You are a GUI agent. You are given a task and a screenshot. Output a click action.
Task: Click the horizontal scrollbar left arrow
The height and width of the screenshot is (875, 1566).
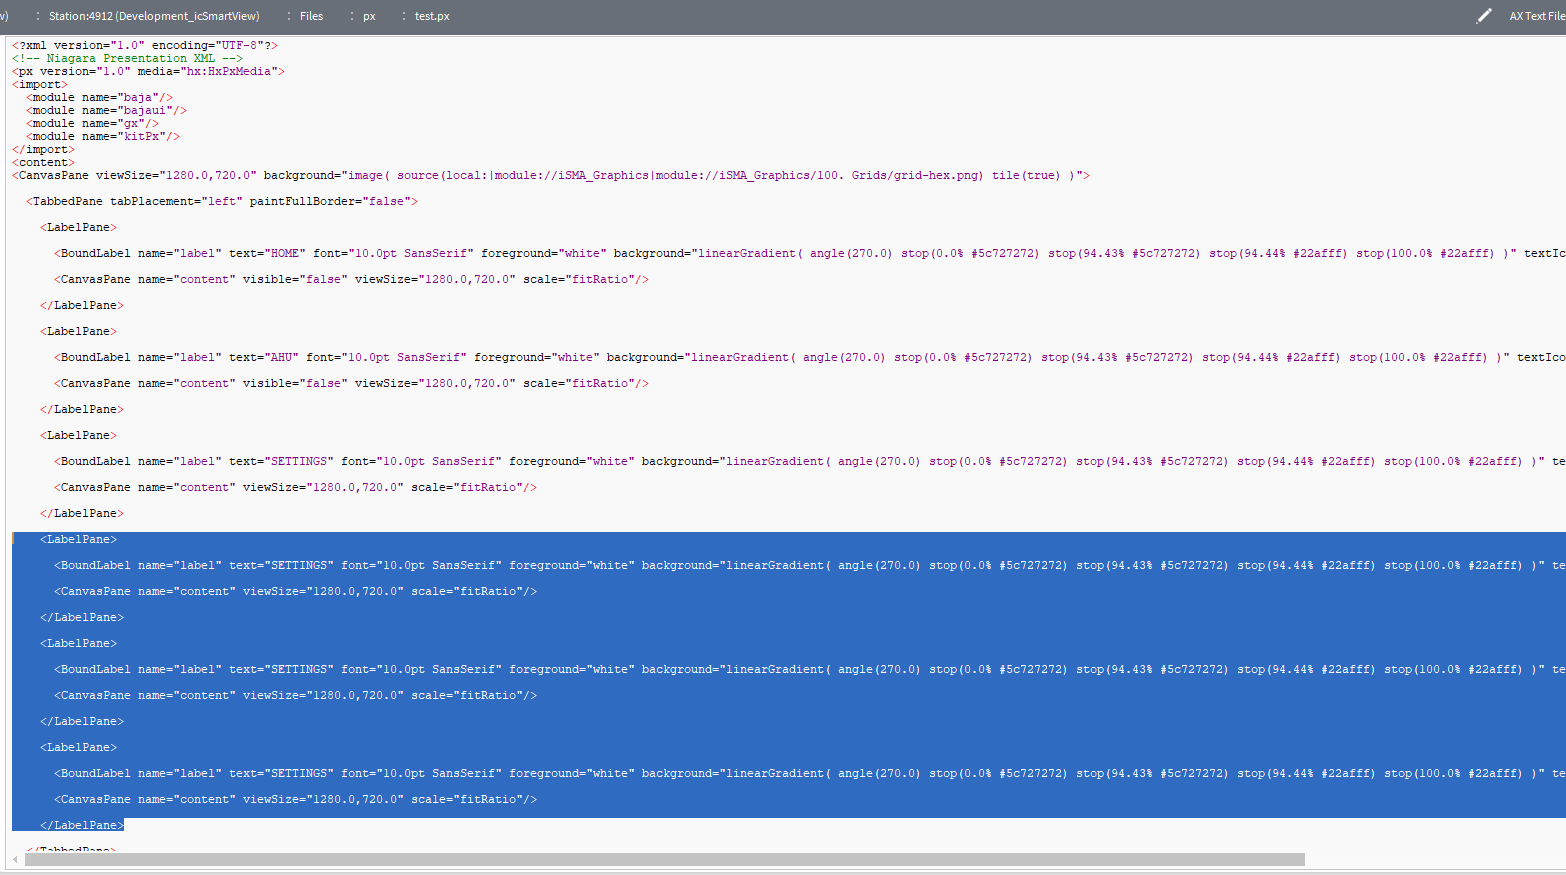(15, 860)
